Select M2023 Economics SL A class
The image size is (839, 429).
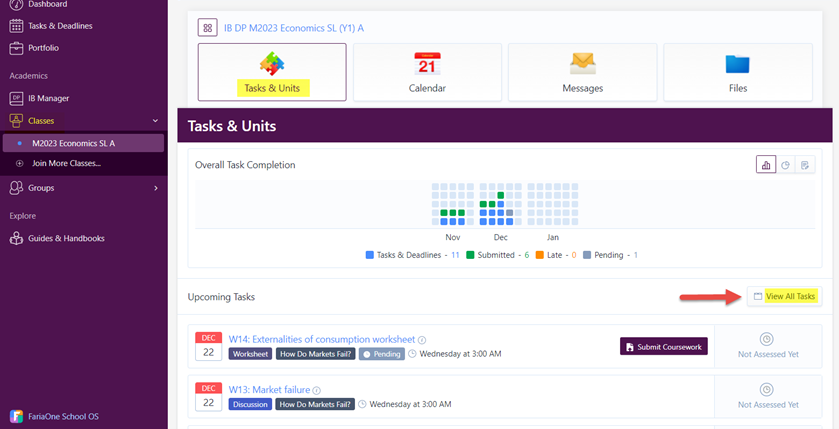[83, 143]
